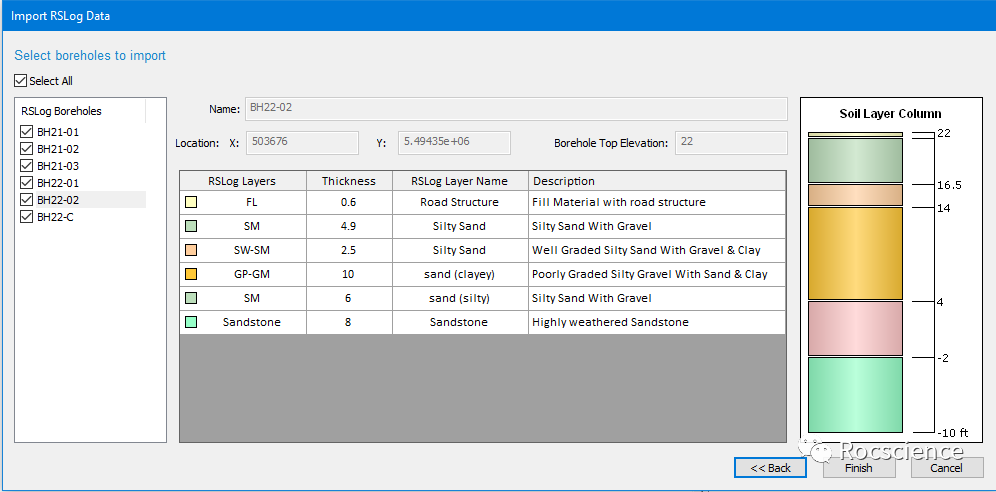Click the Borehole Top Elevation field
996x492 pixels.
click(x=730, y=143)
